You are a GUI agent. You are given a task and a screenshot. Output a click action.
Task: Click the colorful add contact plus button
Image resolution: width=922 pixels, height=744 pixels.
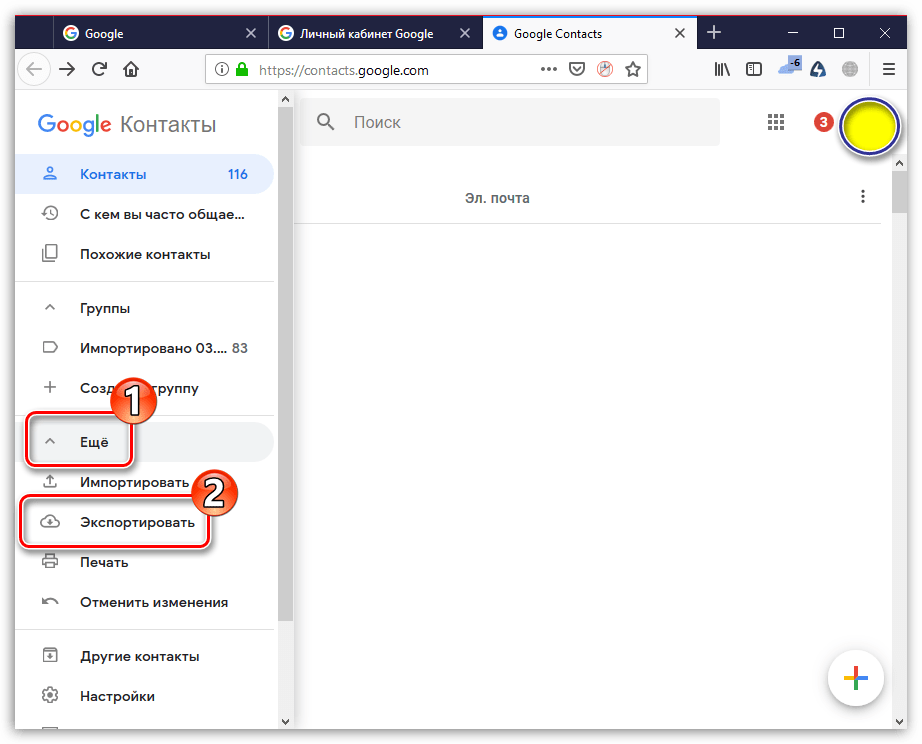(x=856, y=678)
